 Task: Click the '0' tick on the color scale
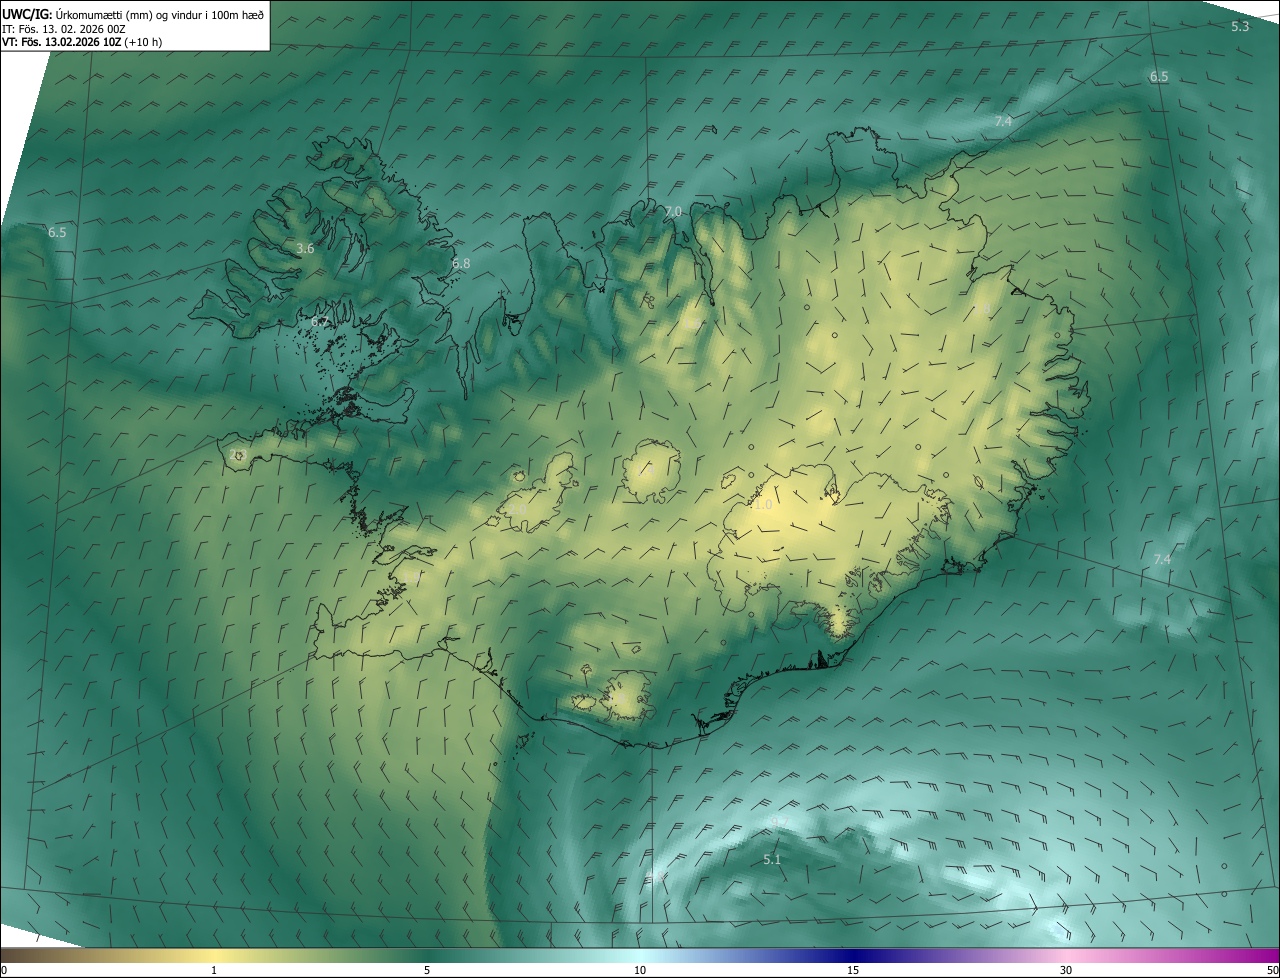click(4, 970)
